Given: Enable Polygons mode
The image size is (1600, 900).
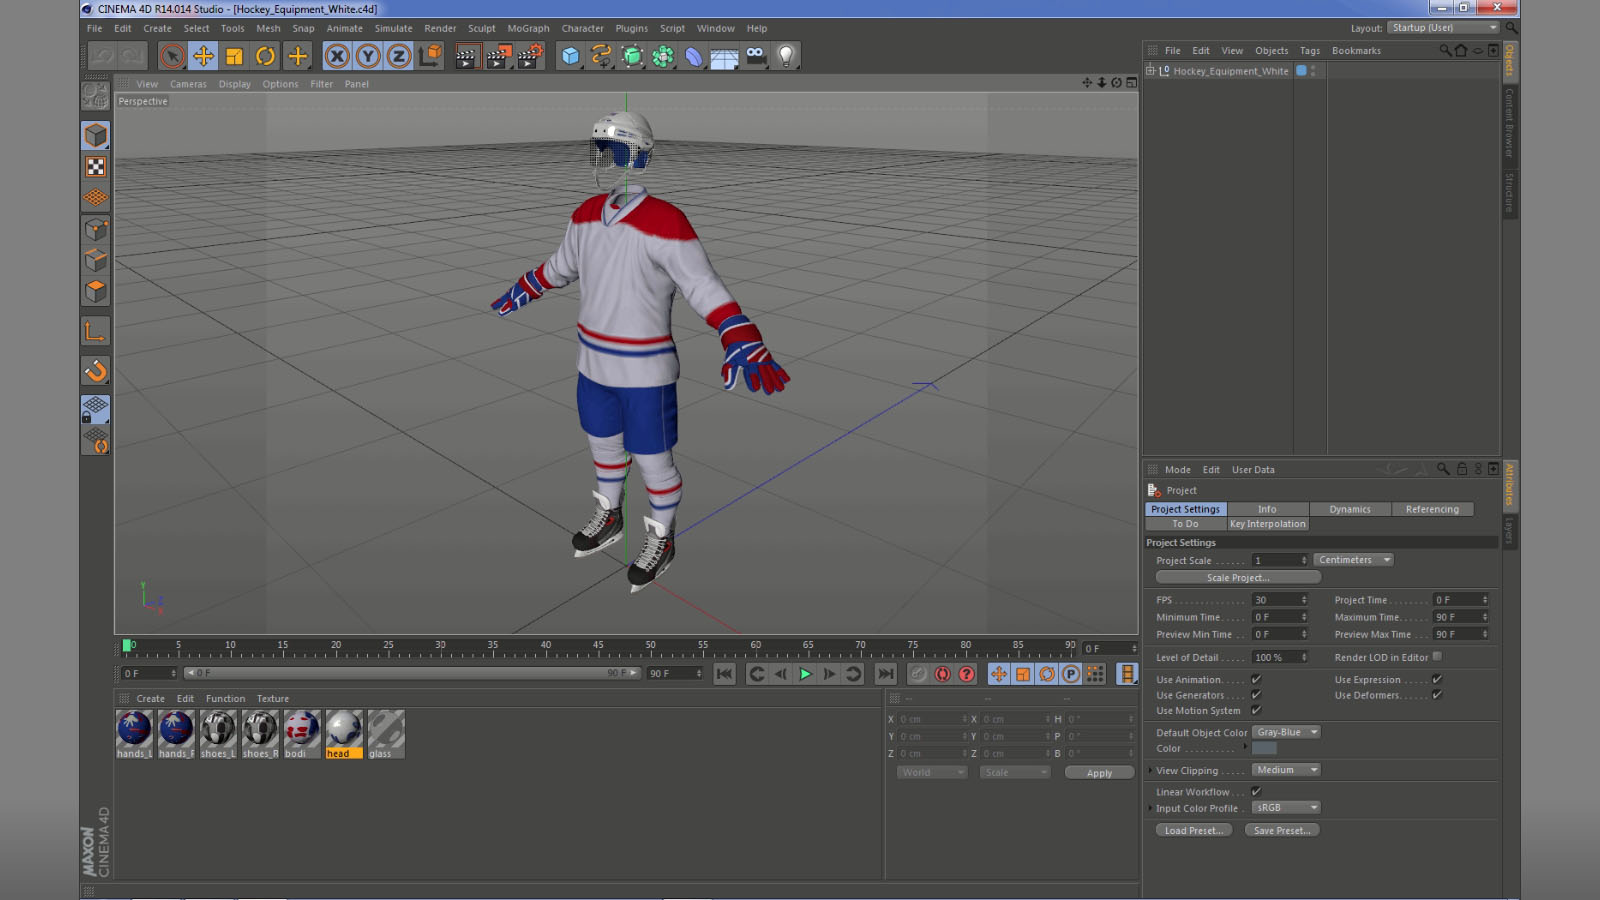Looking at the screenshot, I should coord(96,291).
